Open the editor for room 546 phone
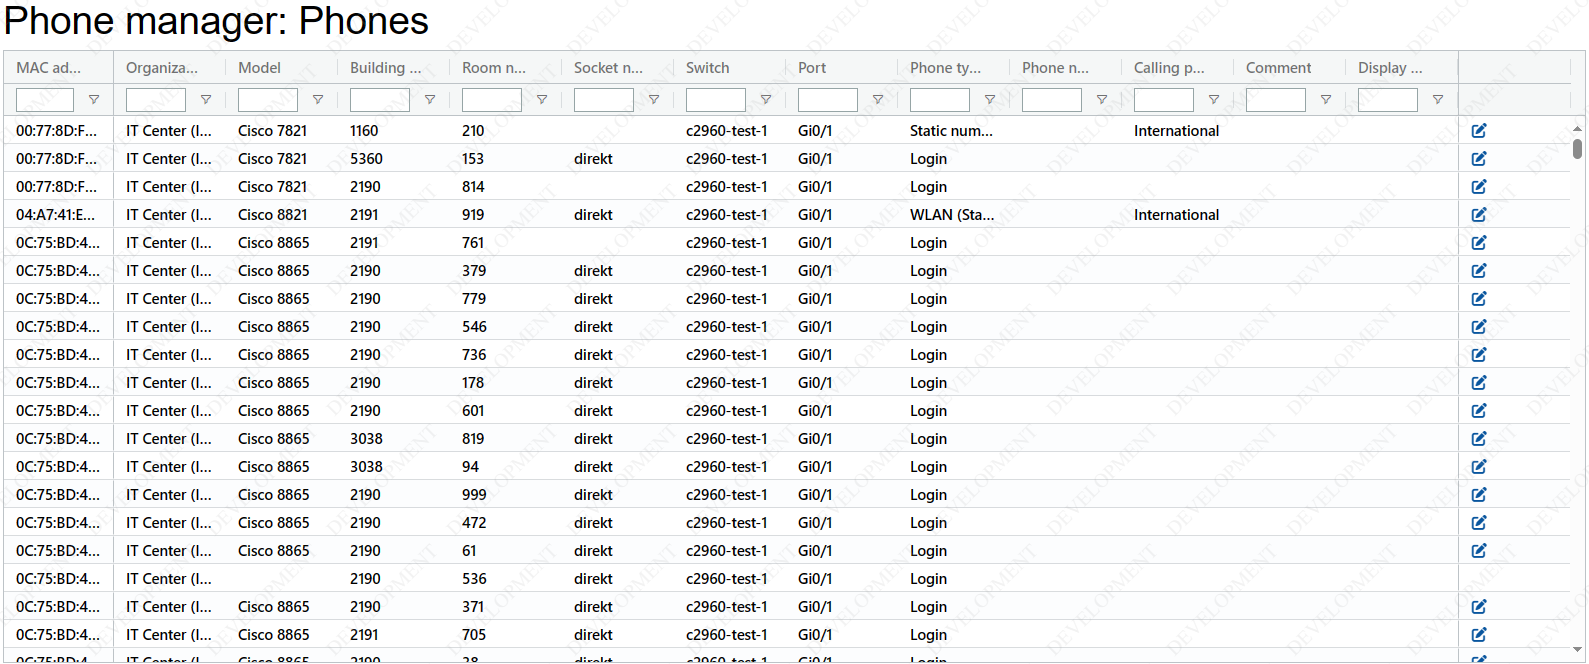The height and width of the screenshot is (664, 1589). [x=1479, y=327]
